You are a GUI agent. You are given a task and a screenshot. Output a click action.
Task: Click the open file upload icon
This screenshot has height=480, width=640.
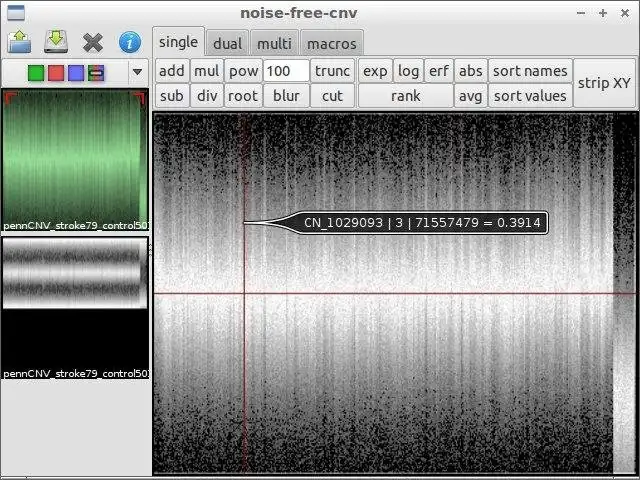point(19,42)
